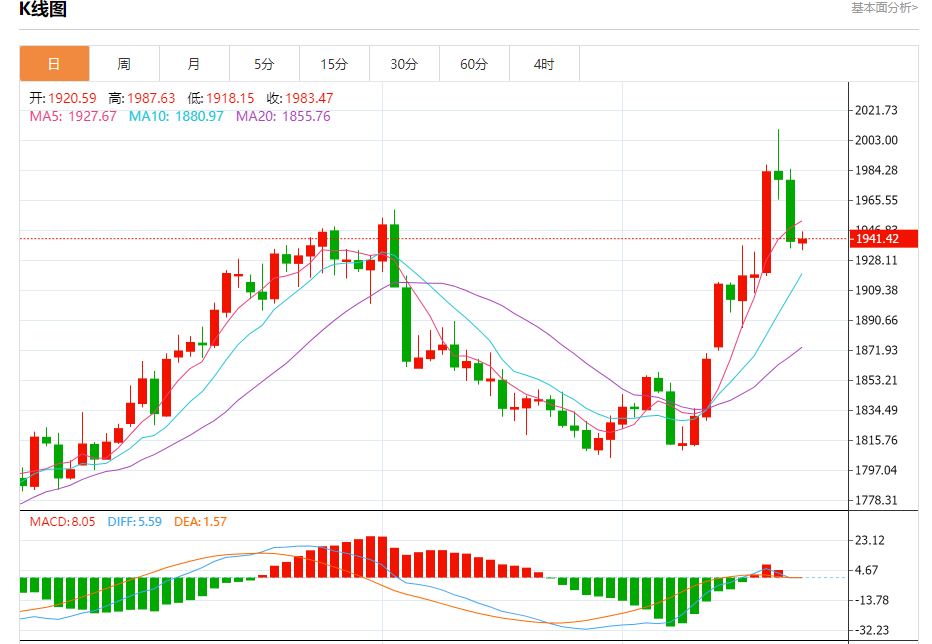Click the 1778.31 price axis label
Viewport: 932px width, 644px height.
point(876,500)
